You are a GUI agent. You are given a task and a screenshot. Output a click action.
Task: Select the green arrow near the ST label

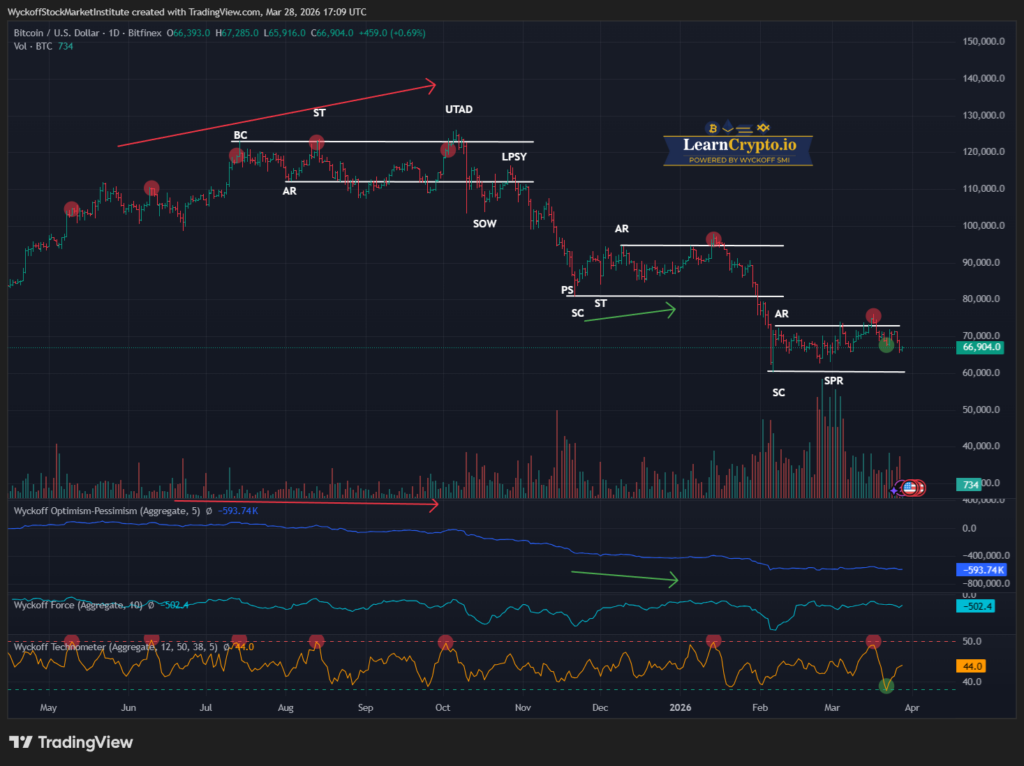click(x=630, y=314)
